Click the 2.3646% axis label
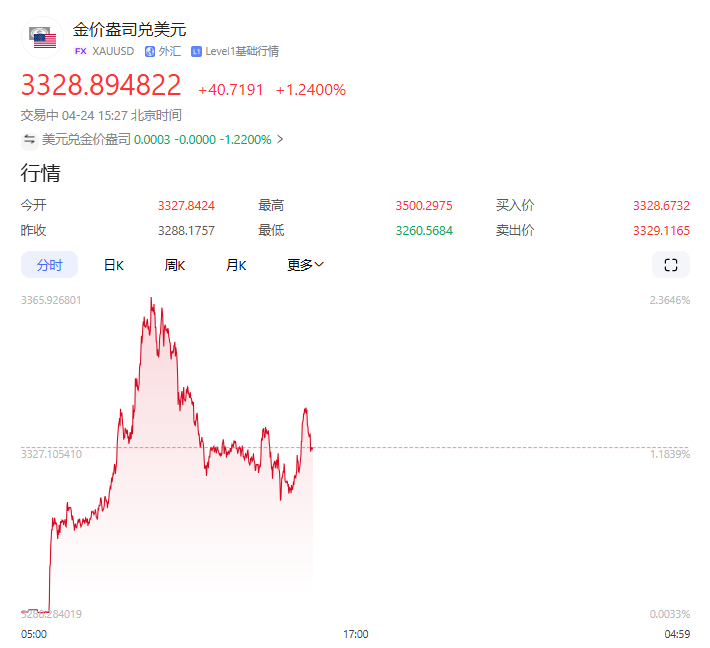 (x=670, y=300)
